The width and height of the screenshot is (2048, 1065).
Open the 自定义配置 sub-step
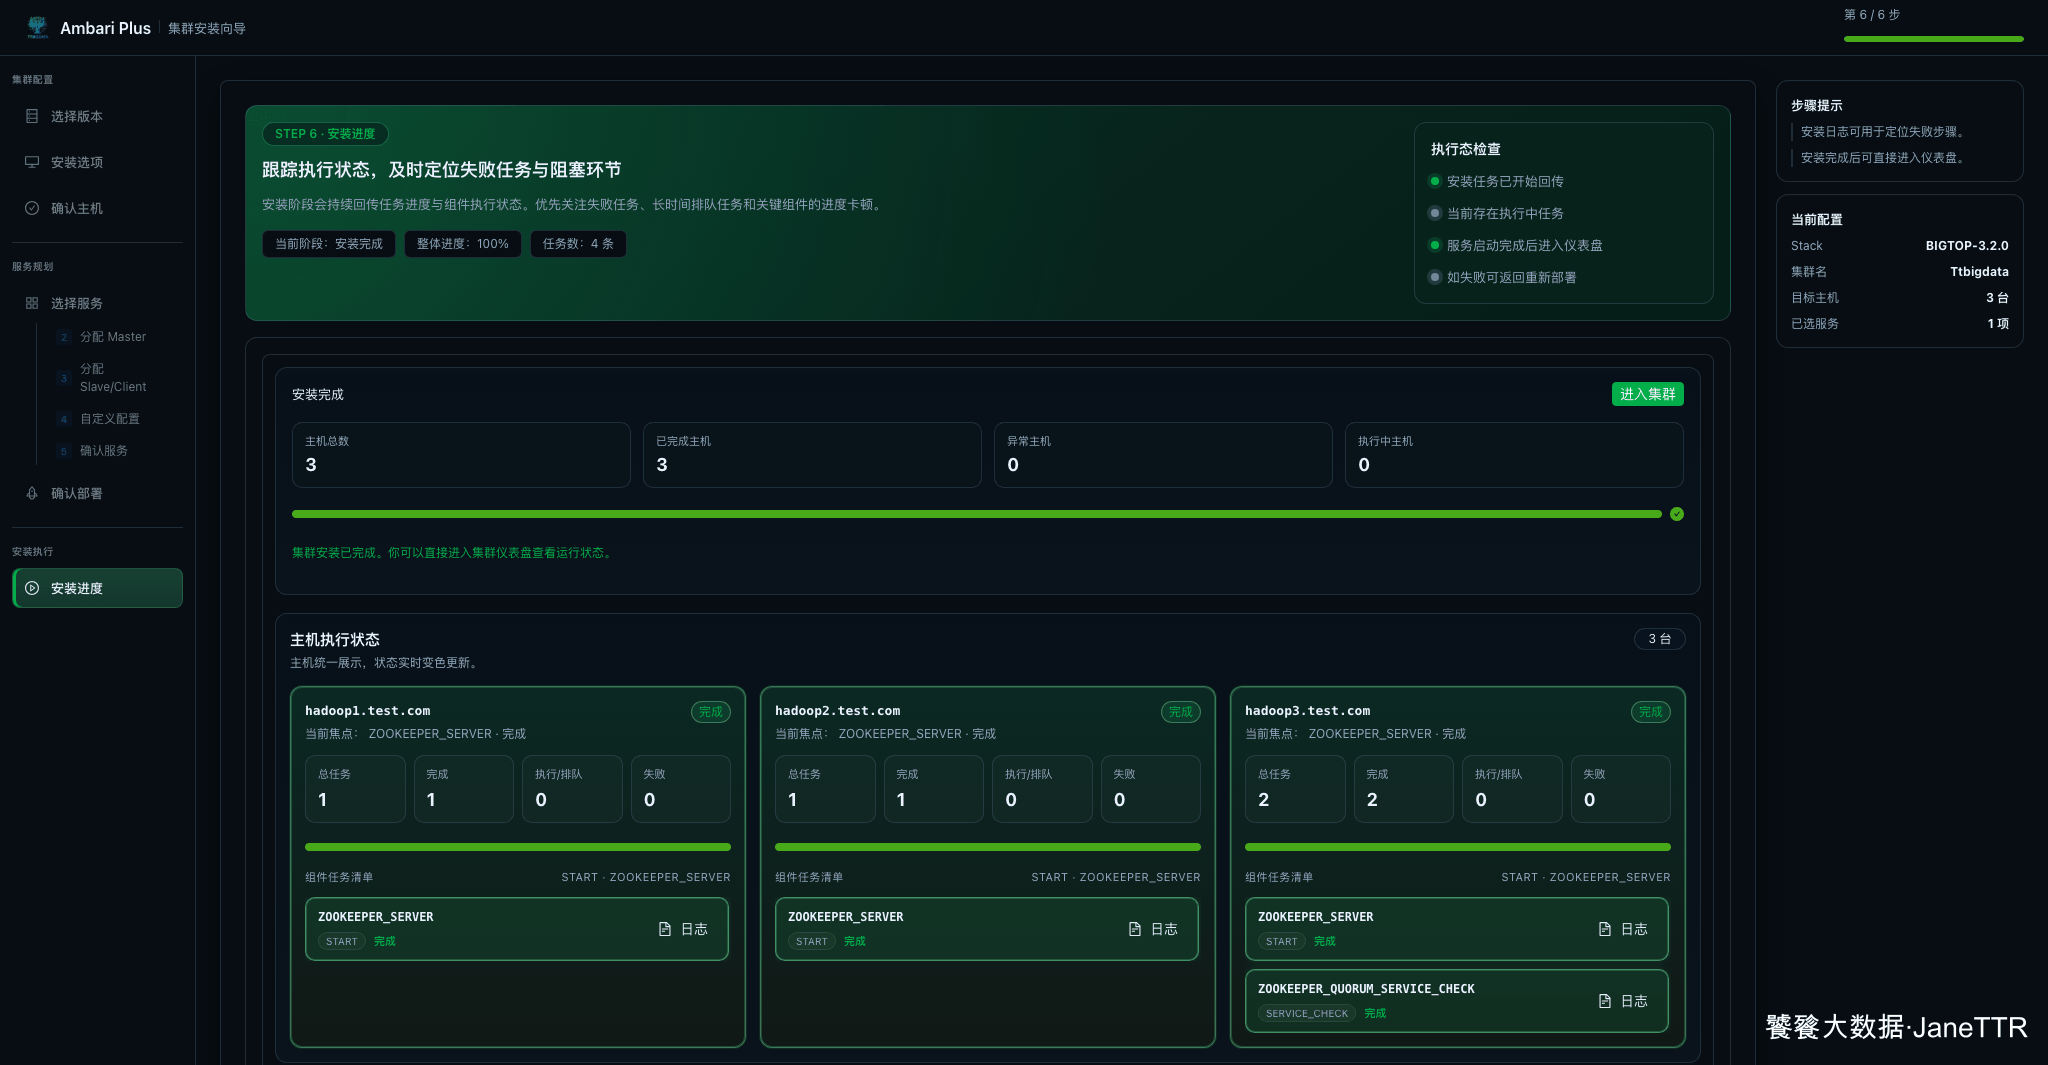pyautogui.click(x=109, y=419)
